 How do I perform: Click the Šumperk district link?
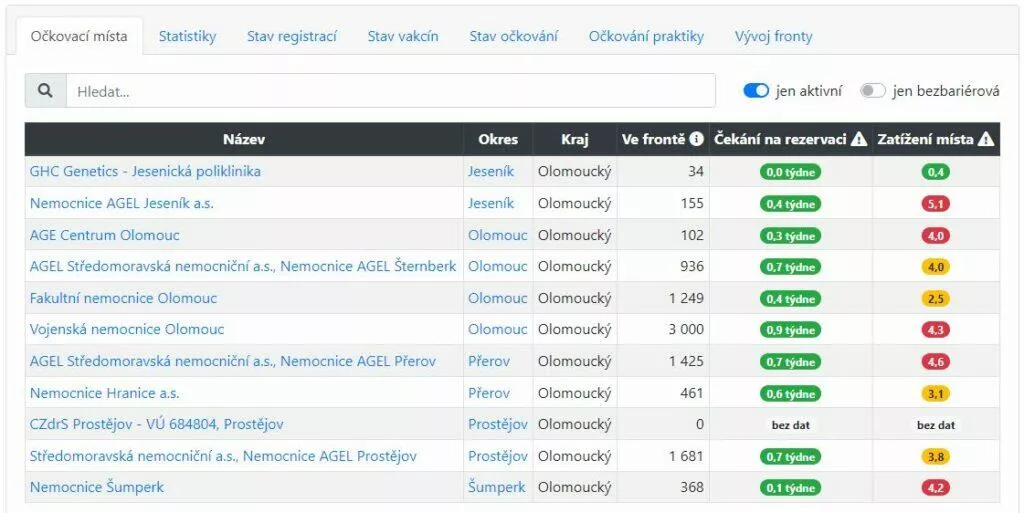tap(496, 488)
